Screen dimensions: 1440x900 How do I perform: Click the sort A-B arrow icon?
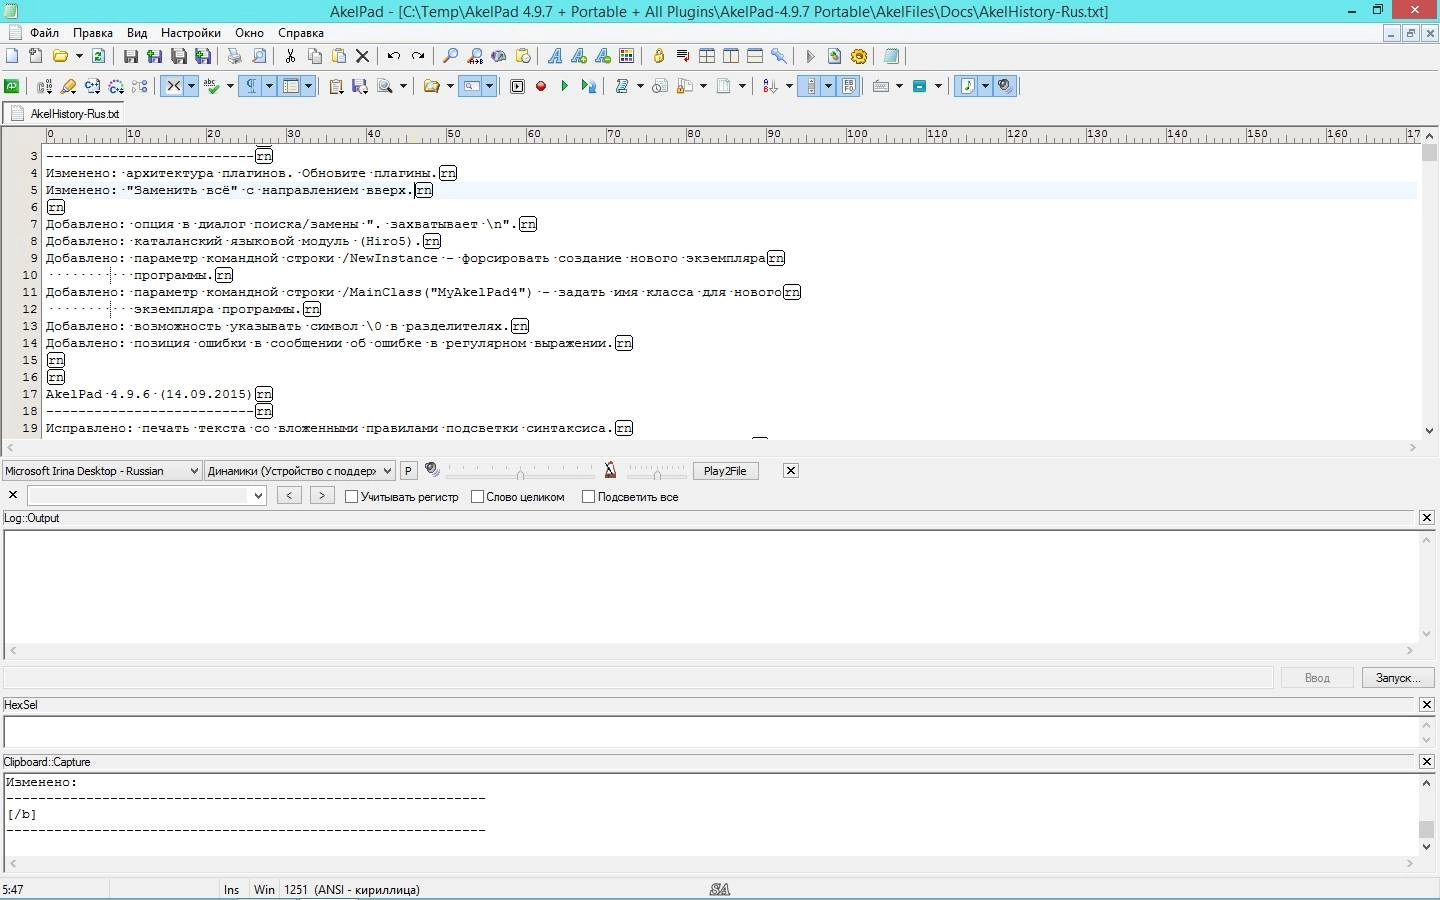point(769,86)
